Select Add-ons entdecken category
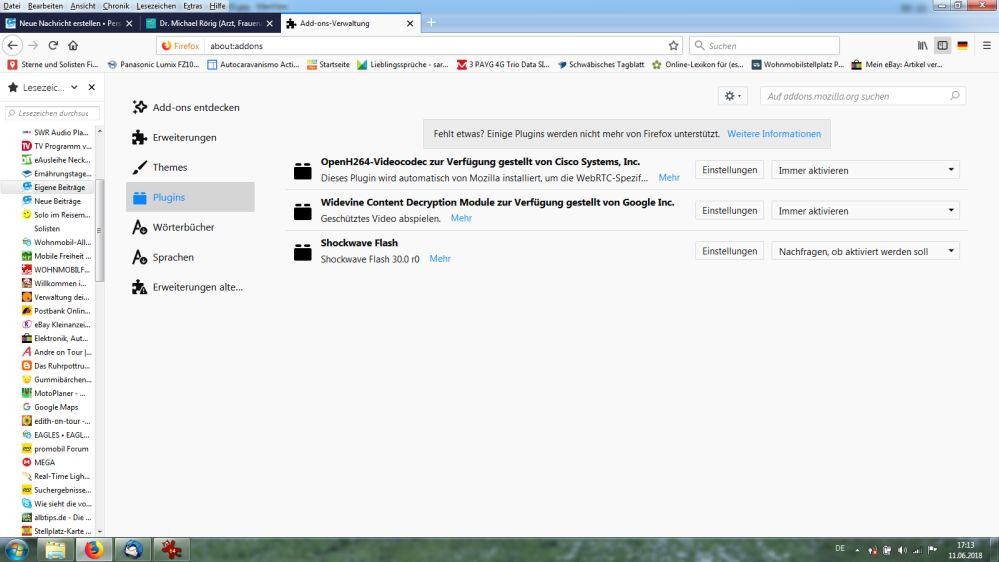 coord(190,107)
